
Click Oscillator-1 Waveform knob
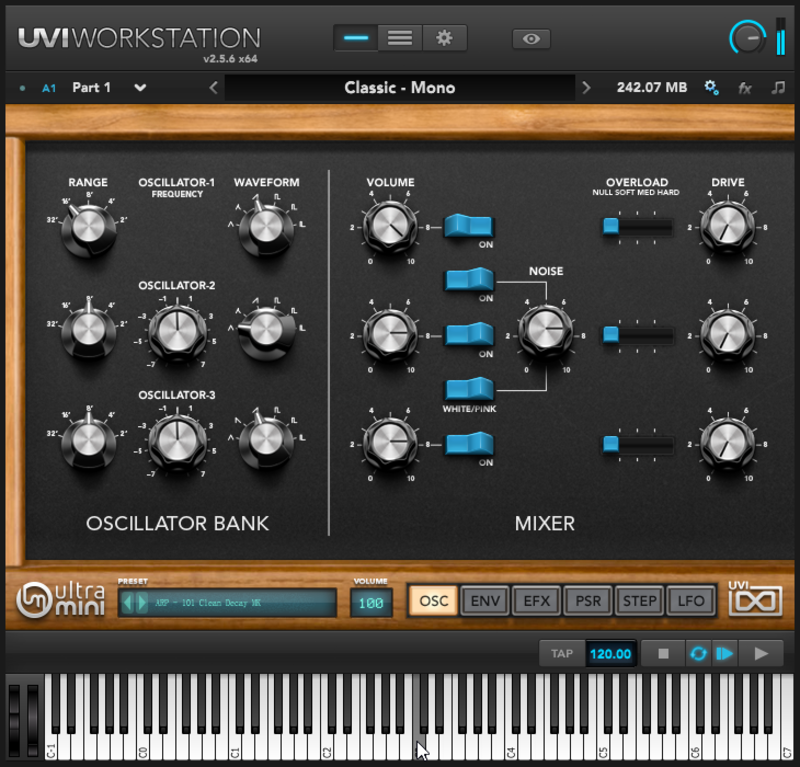pos(266,227)
